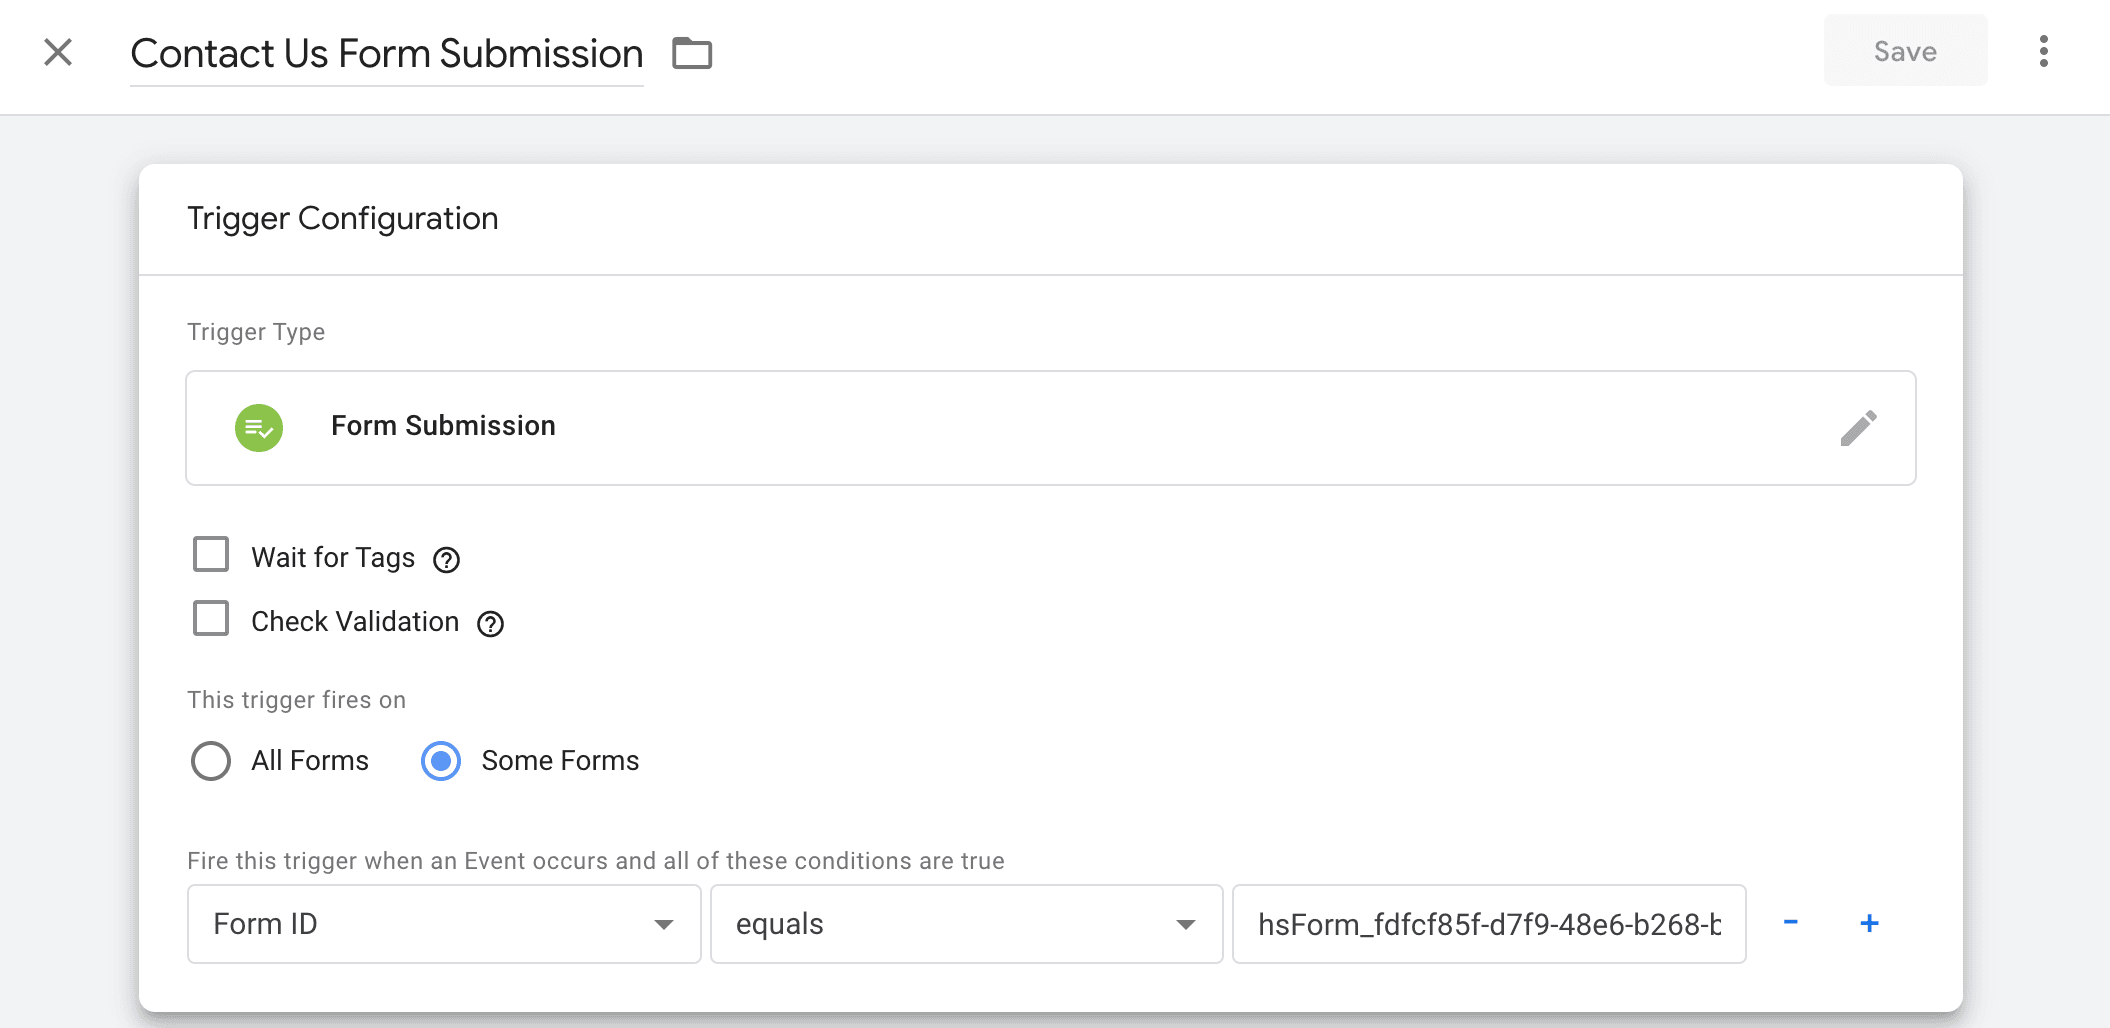The width and height of the screenshot is (2110, 1028).
Task: Open the equals operator dropdown
Action: [965, 923]
